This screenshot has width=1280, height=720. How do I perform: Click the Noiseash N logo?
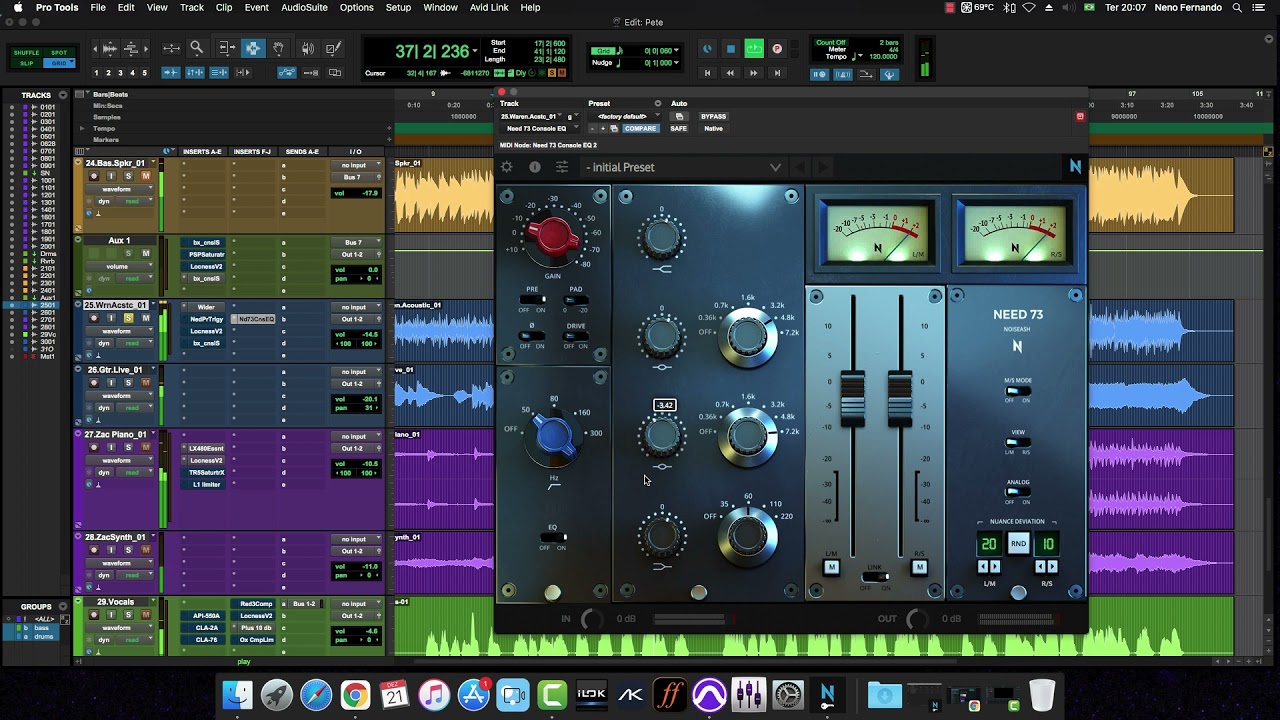click(x=1075, y=167)
